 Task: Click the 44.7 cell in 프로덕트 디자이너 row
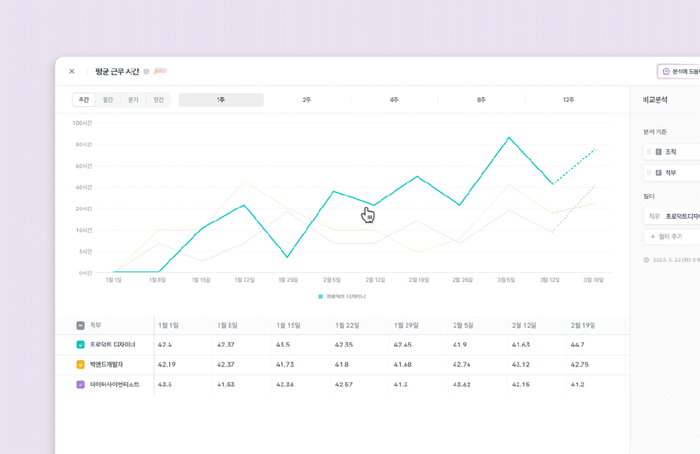pyautogui.click(x=577, y=345)
